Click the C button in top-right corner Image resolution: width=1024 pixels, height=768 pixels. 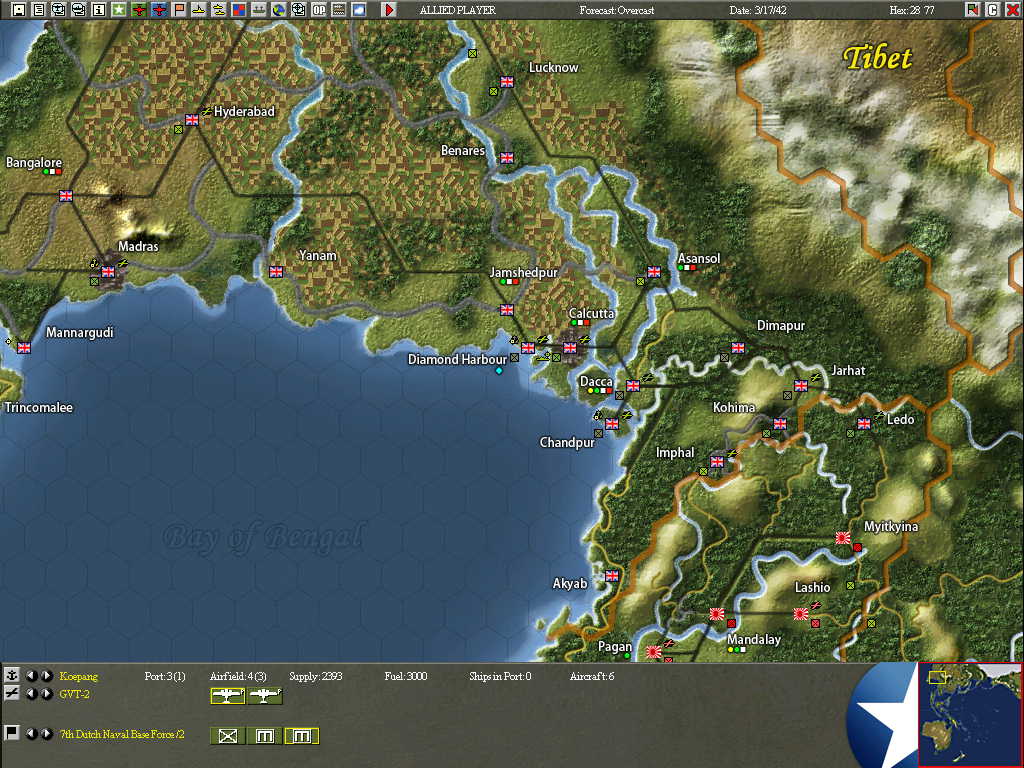point(993,9)
